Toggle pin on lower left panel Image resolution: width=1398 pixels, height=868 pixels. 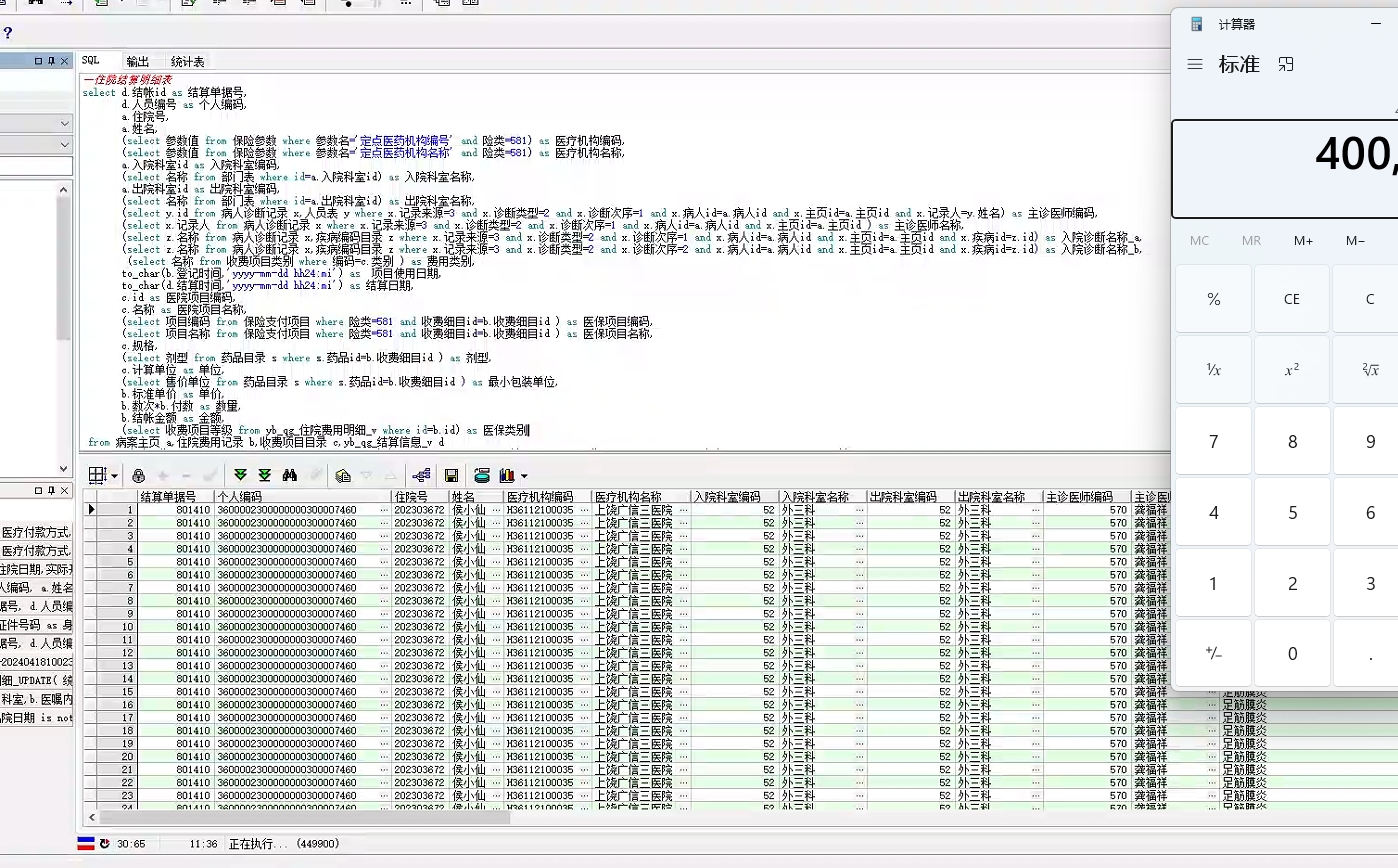52,491
